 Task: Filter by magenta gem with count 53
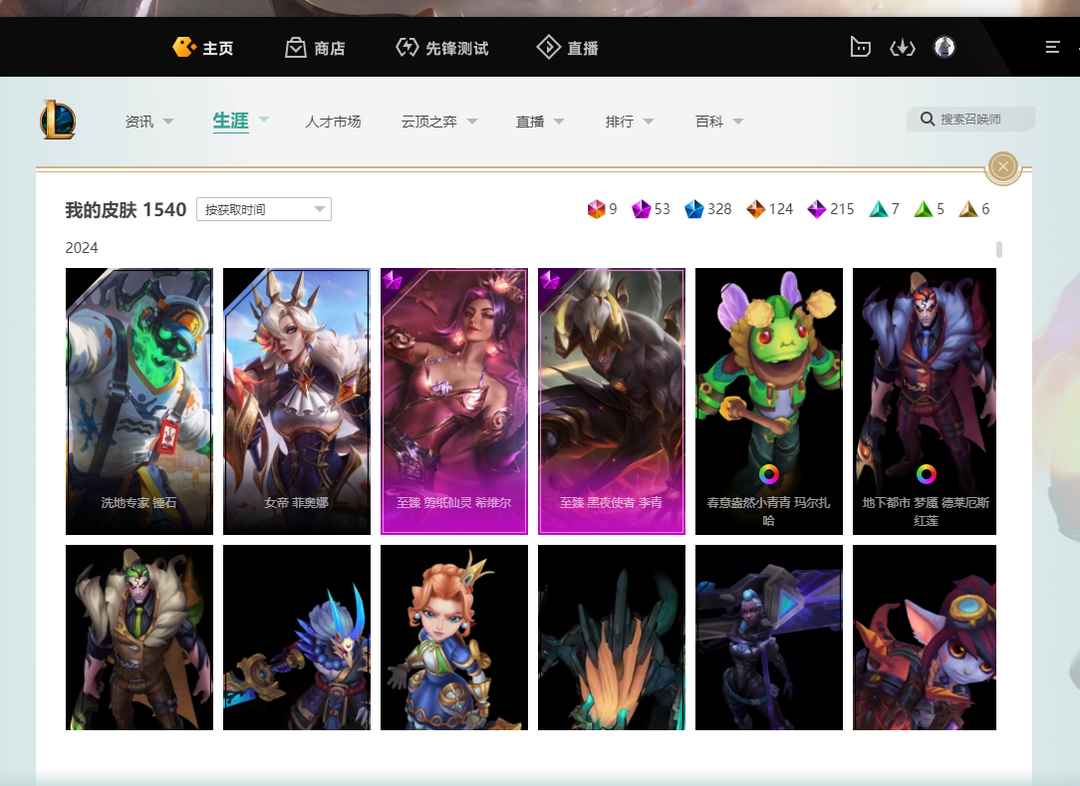[x=641, y=209]
